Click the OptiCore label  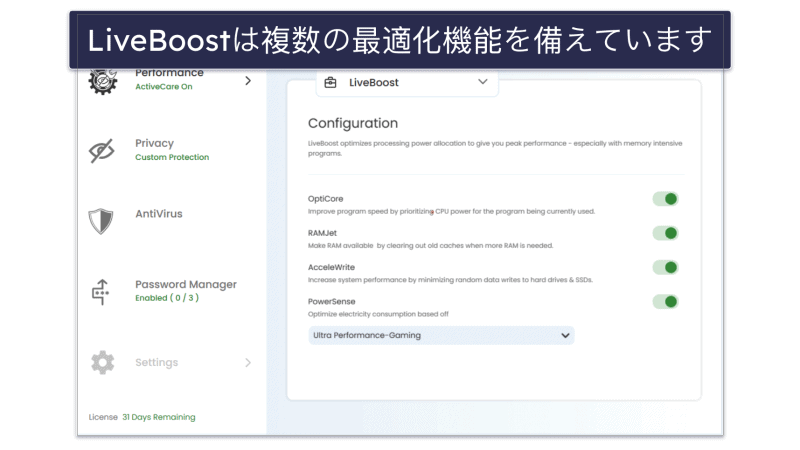(326, 198)
